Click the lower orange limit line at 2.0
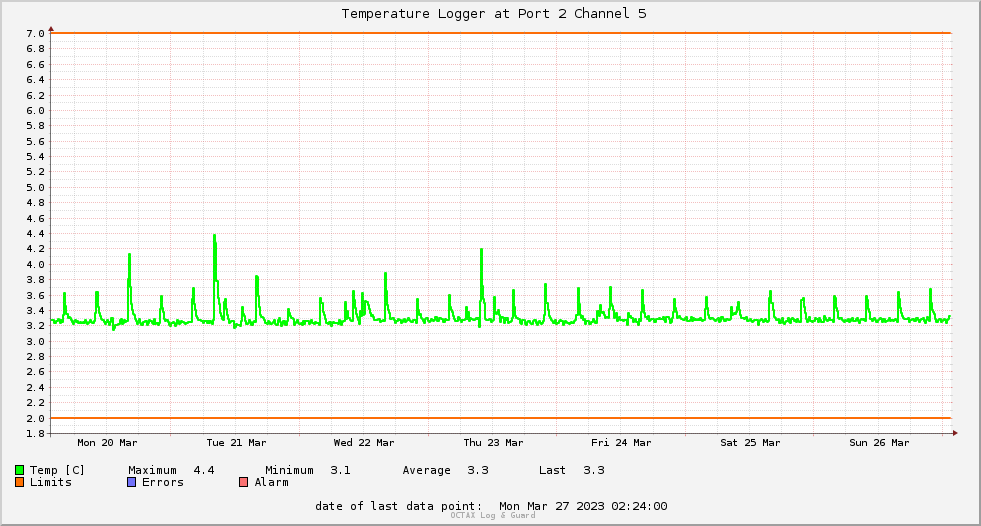This screenshot has width=981, height=526. [x=501, y=418]
